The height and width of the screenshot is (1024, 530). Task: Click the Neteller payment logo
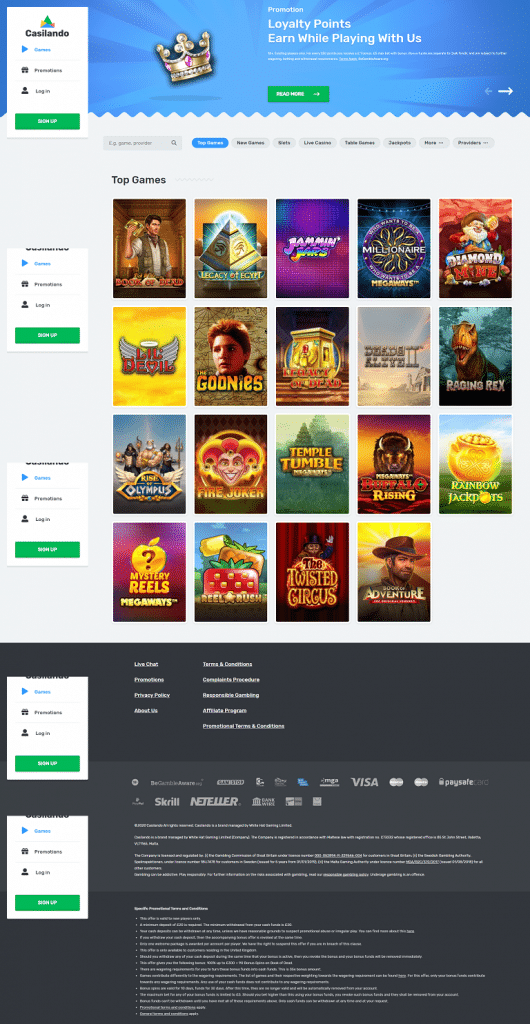(215, 801)
